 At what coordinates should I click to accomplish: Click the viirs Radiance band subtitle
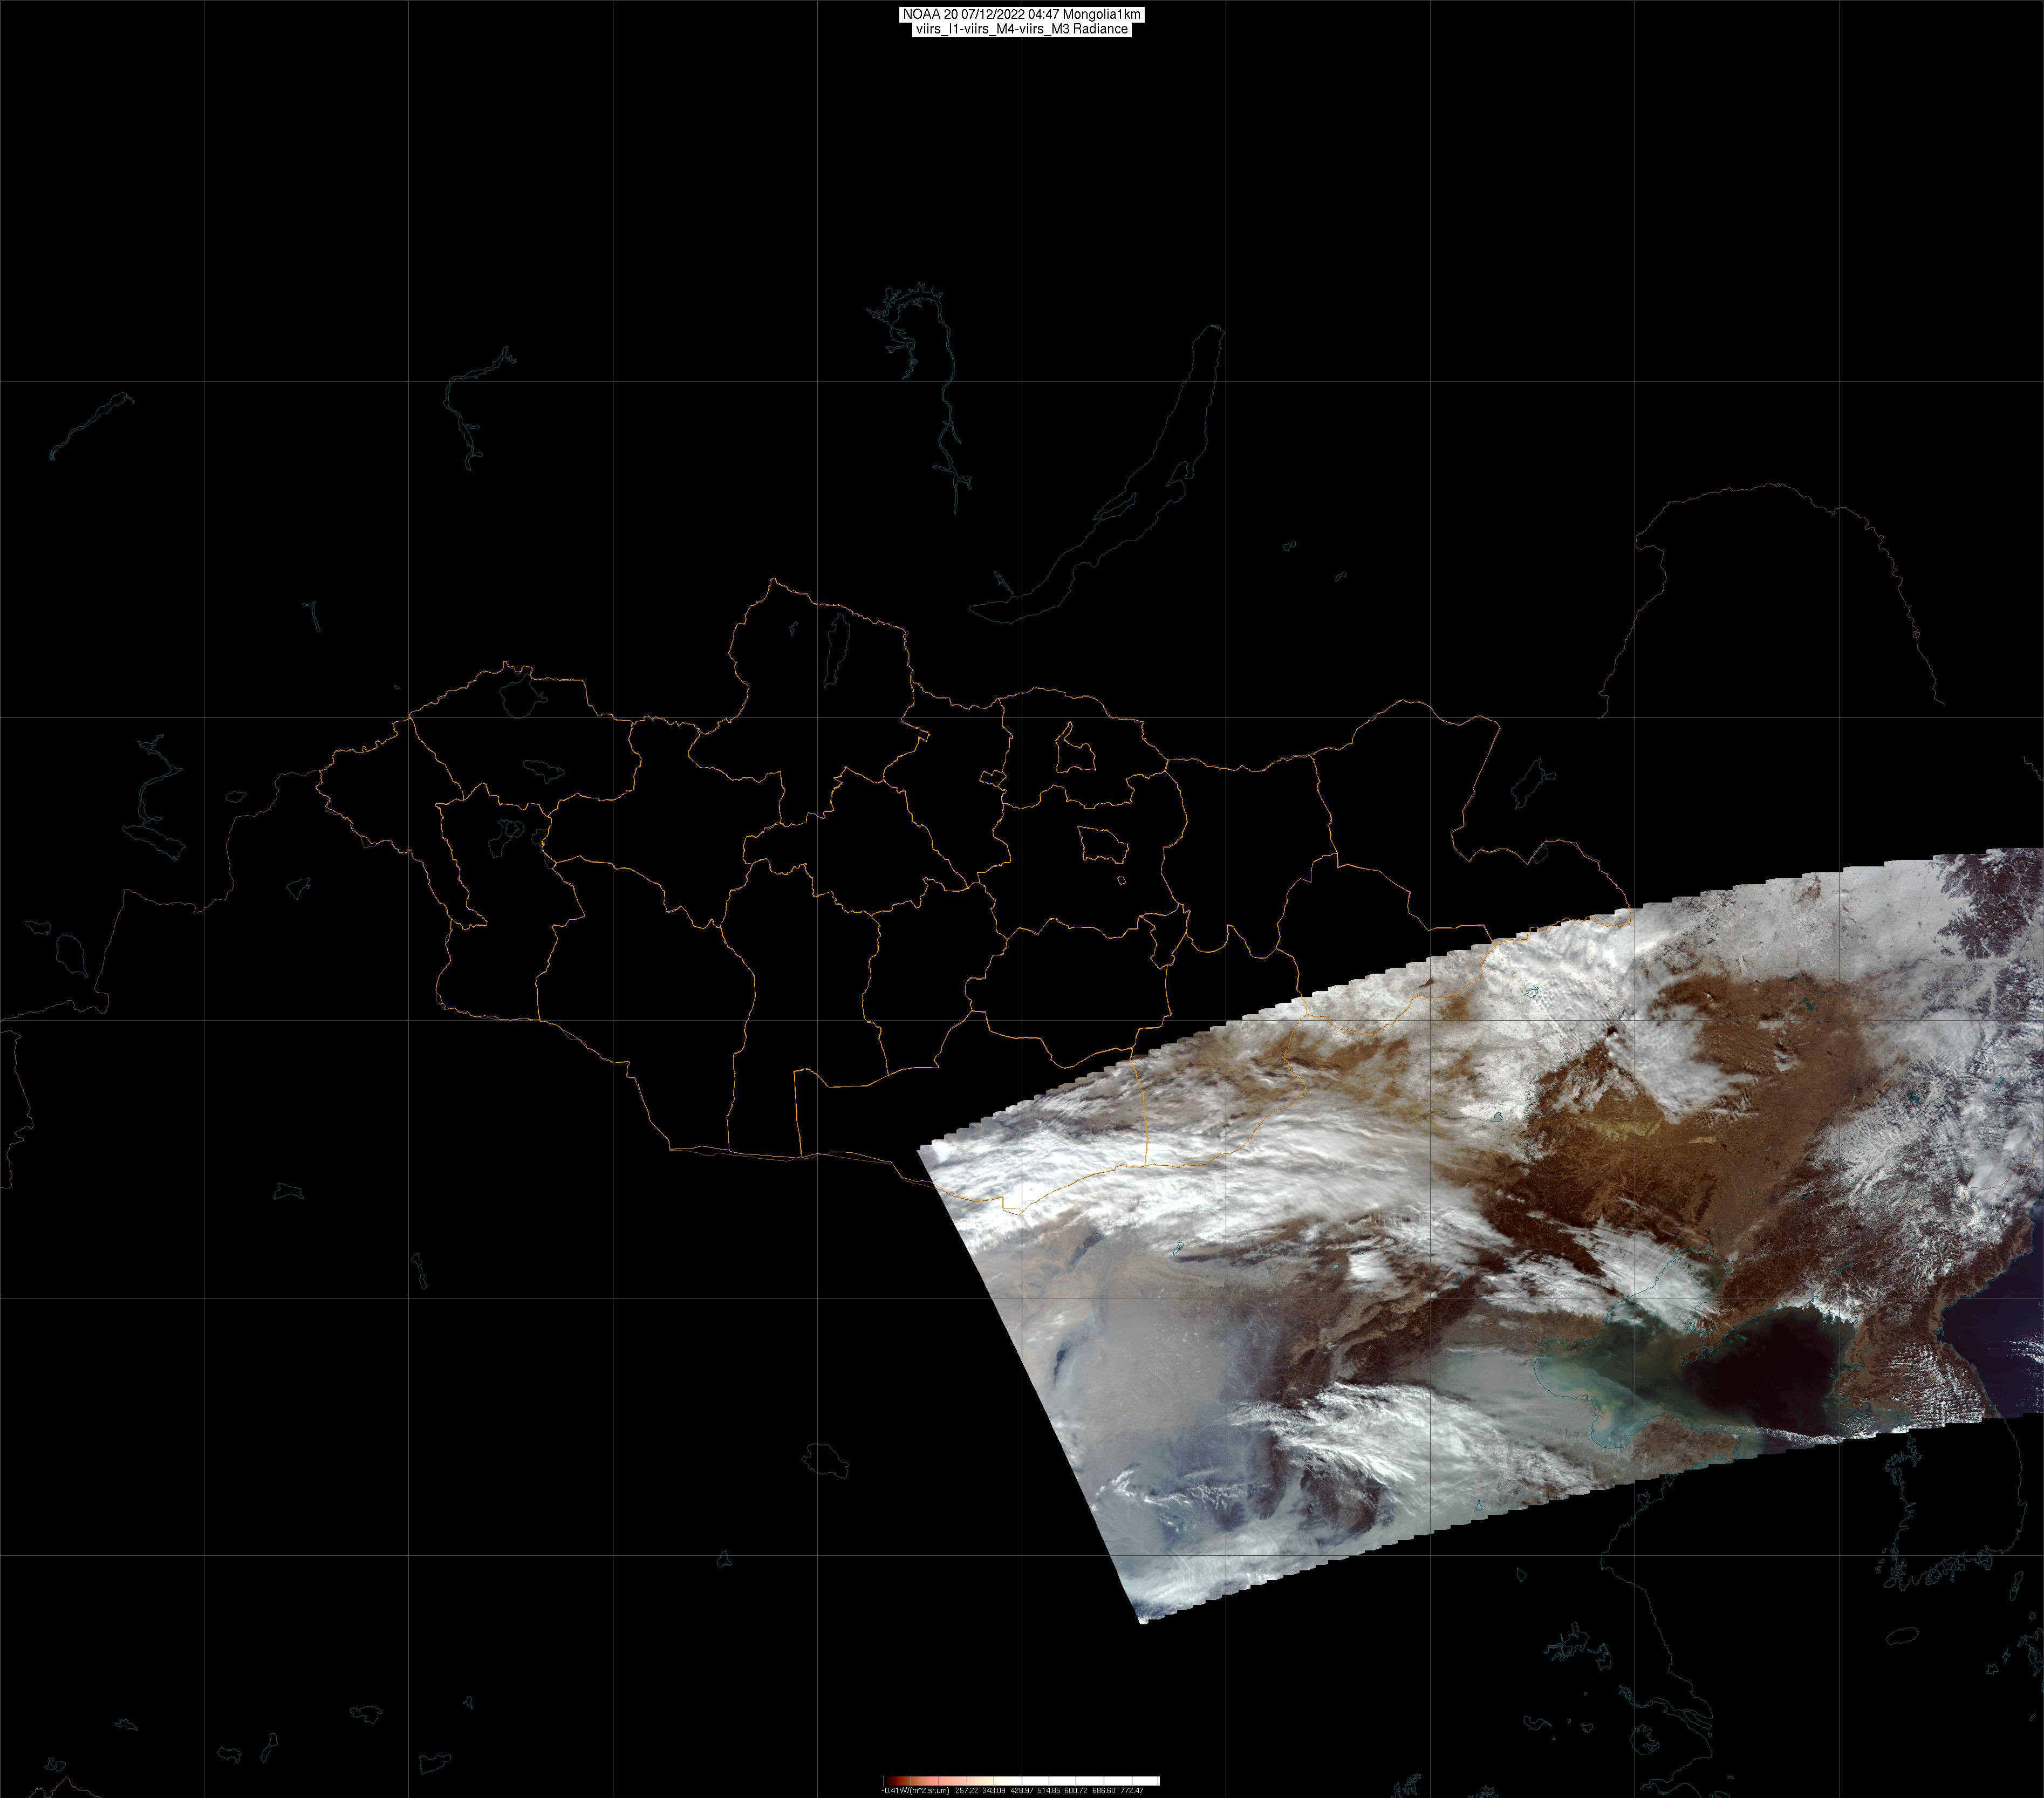click(x=1021, y=29)
